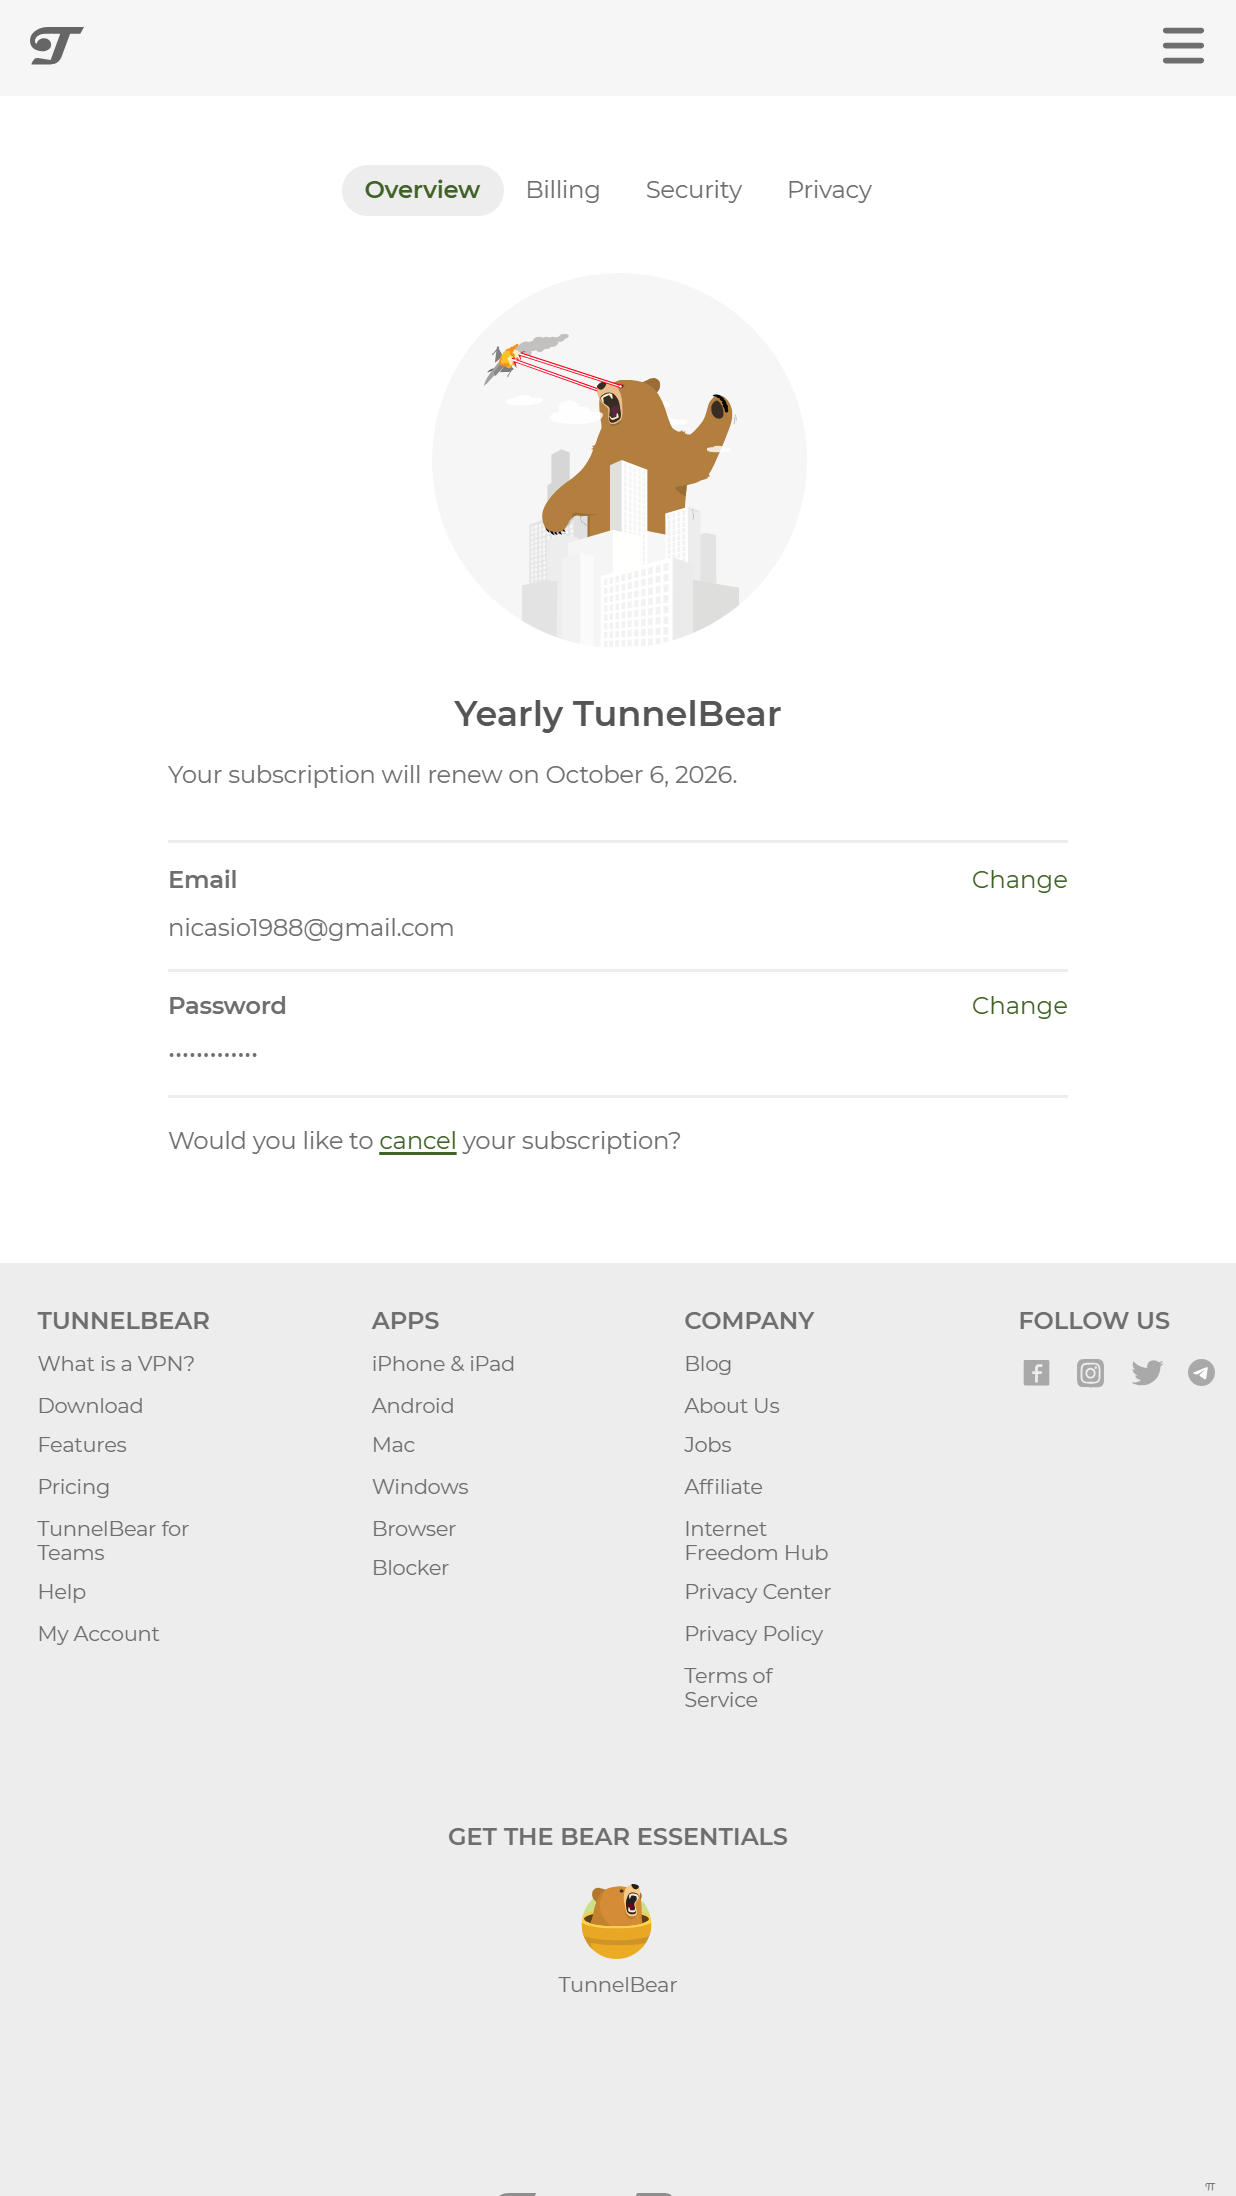This screenshot has height=2196, width=1236.
Task: Click the TunnelBear app icon in footer
Action: pos(617,1922)
